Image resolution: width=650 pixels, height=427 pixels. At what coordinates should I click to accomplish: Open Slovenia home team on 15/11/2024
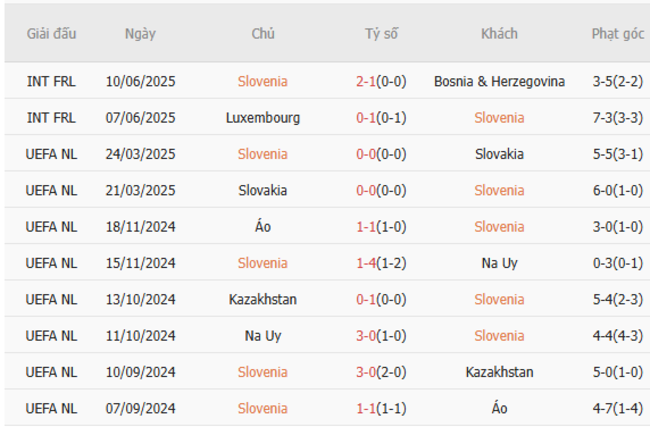pos(263,263)
